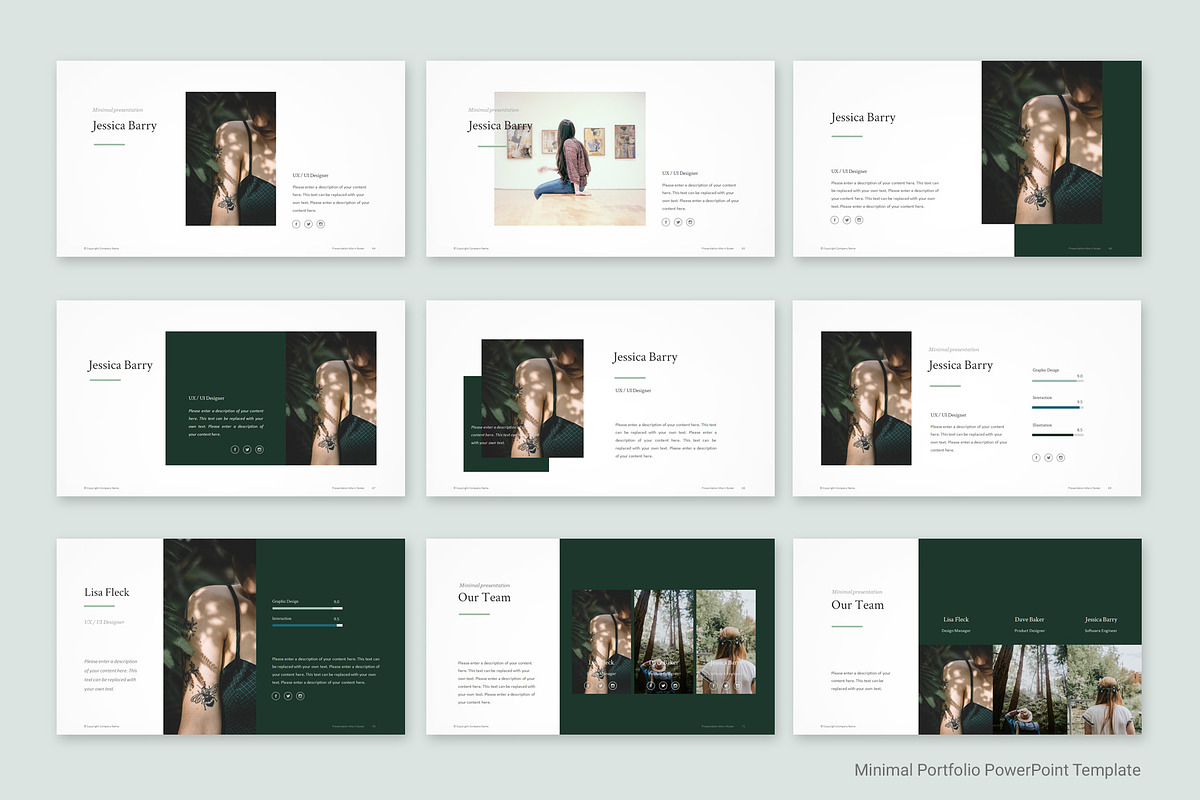Click Instagram icon on top-right slide
This screenshot has height=800, width=1200.
tap(858, 220)
